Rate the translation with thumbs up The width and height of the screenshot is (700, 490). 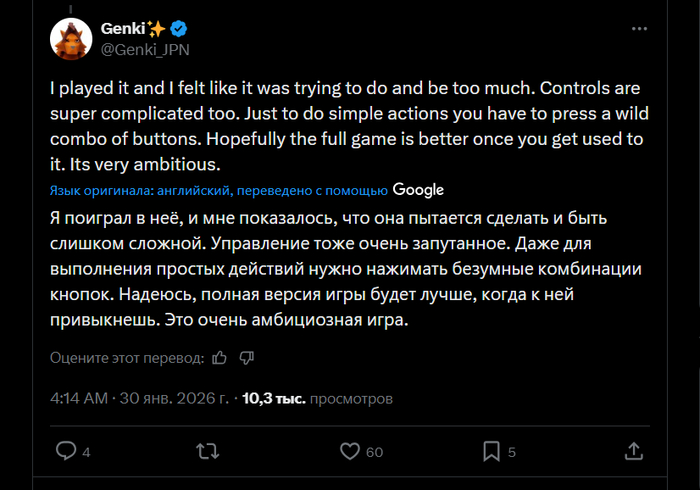[x=220, y=357]
